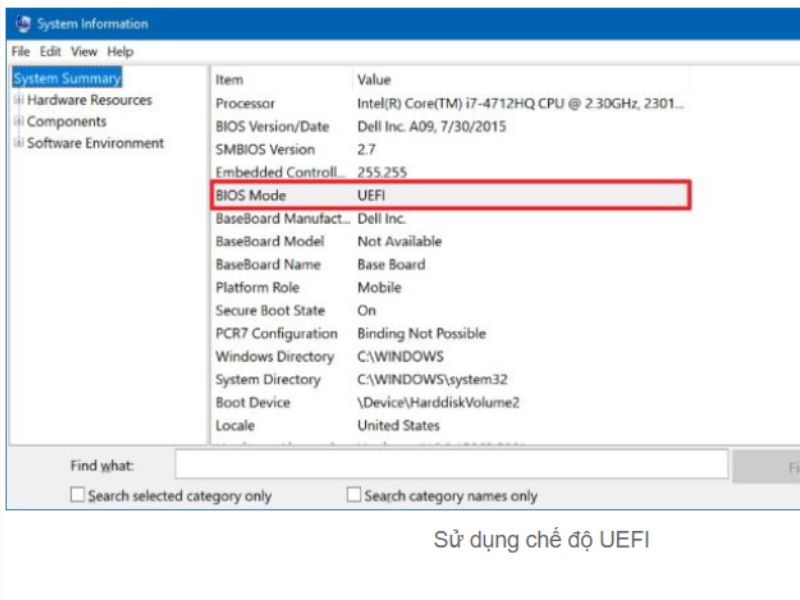Select the Platform Role row
Image resolution: width=800 pixels, height=600 pixels.
click(451, 287)
